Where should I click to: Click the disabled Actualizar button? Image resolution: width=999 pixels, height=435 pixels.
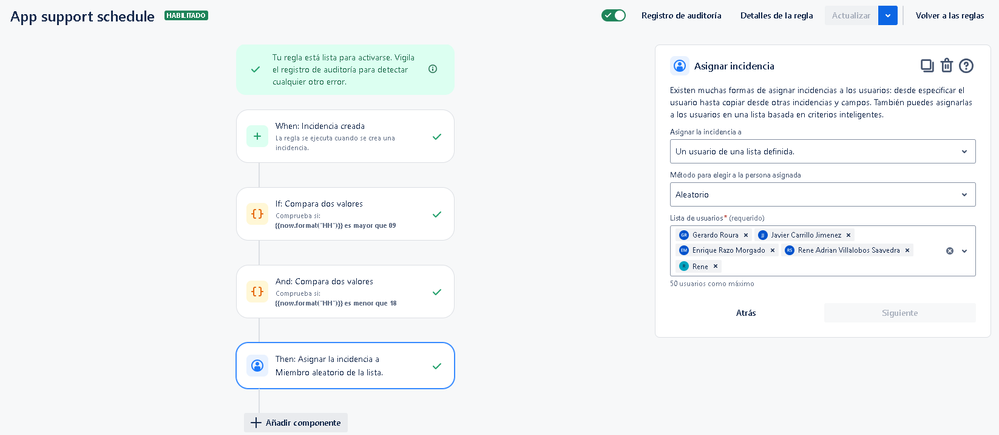(851, 16)
